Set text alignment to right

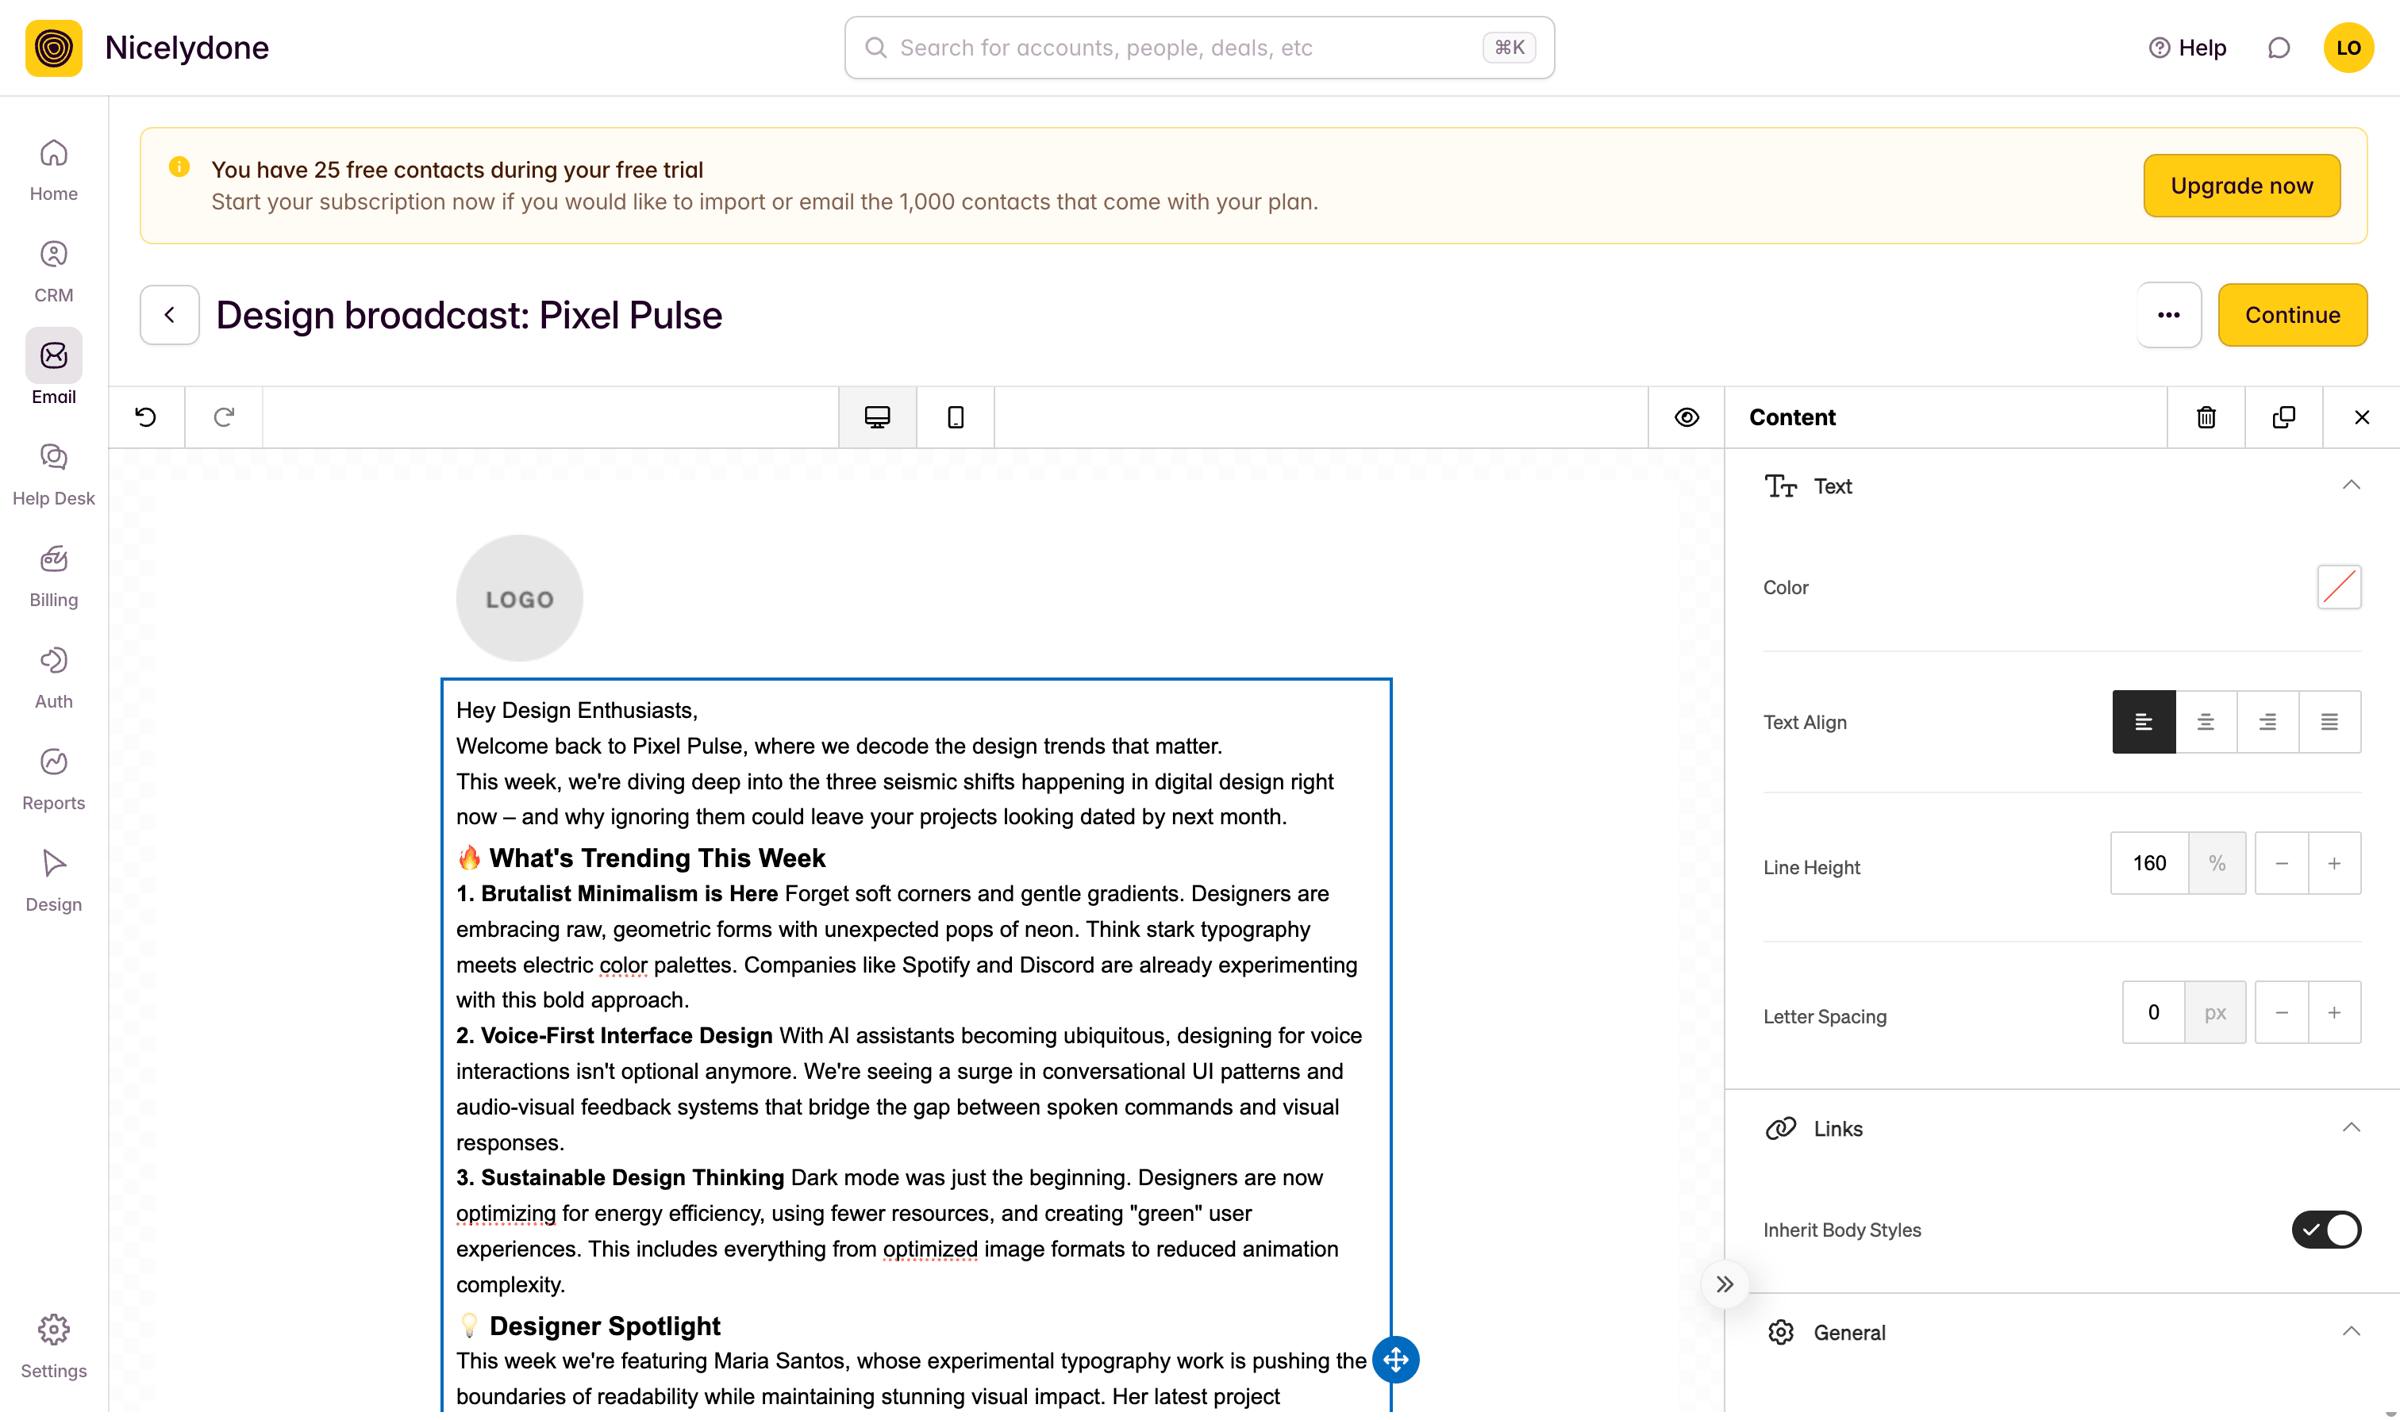pyautogui.click(x=2267, y=722)
